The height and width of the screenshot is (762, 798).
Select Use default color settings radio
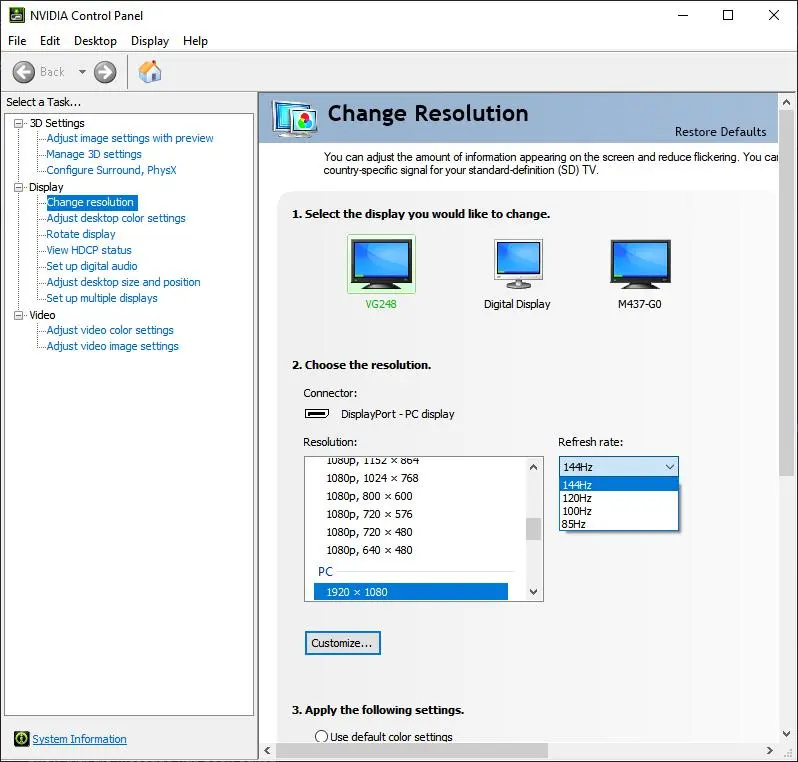(x=321, y=737)
